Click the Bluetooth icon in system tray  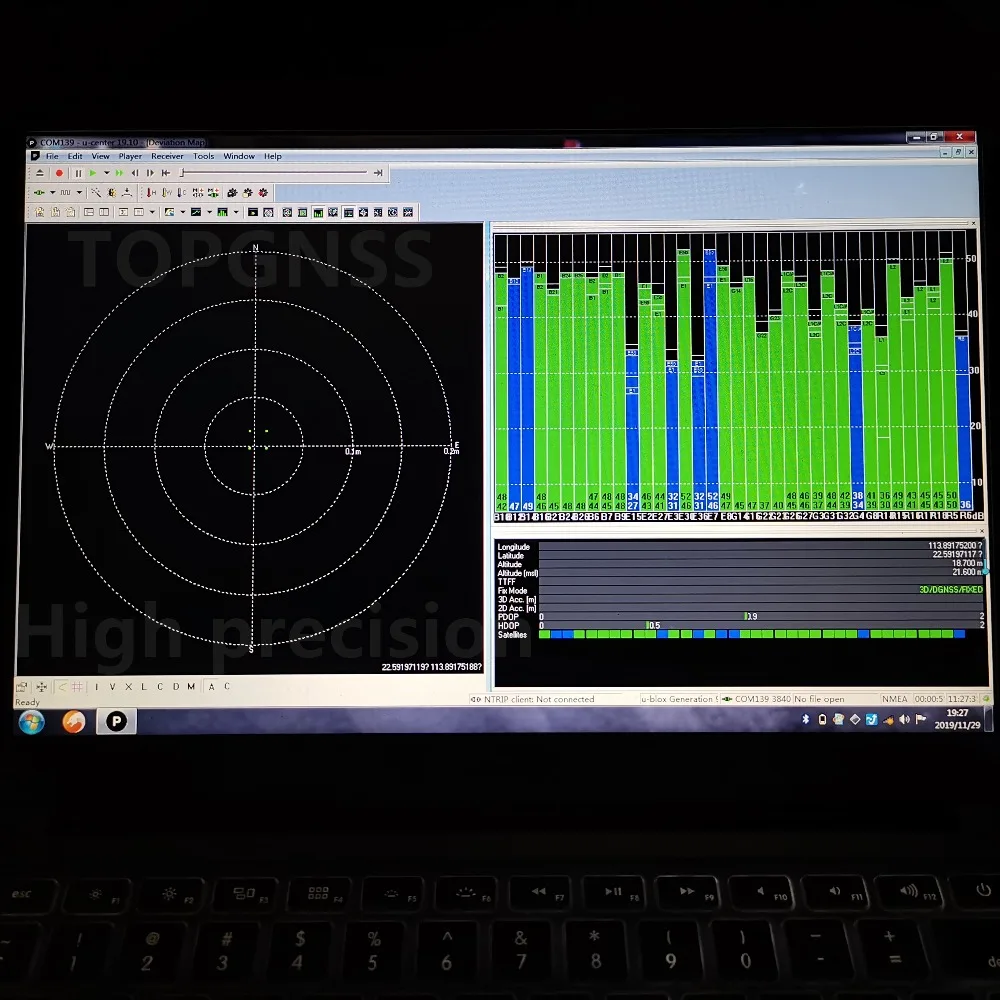point(805,719)
